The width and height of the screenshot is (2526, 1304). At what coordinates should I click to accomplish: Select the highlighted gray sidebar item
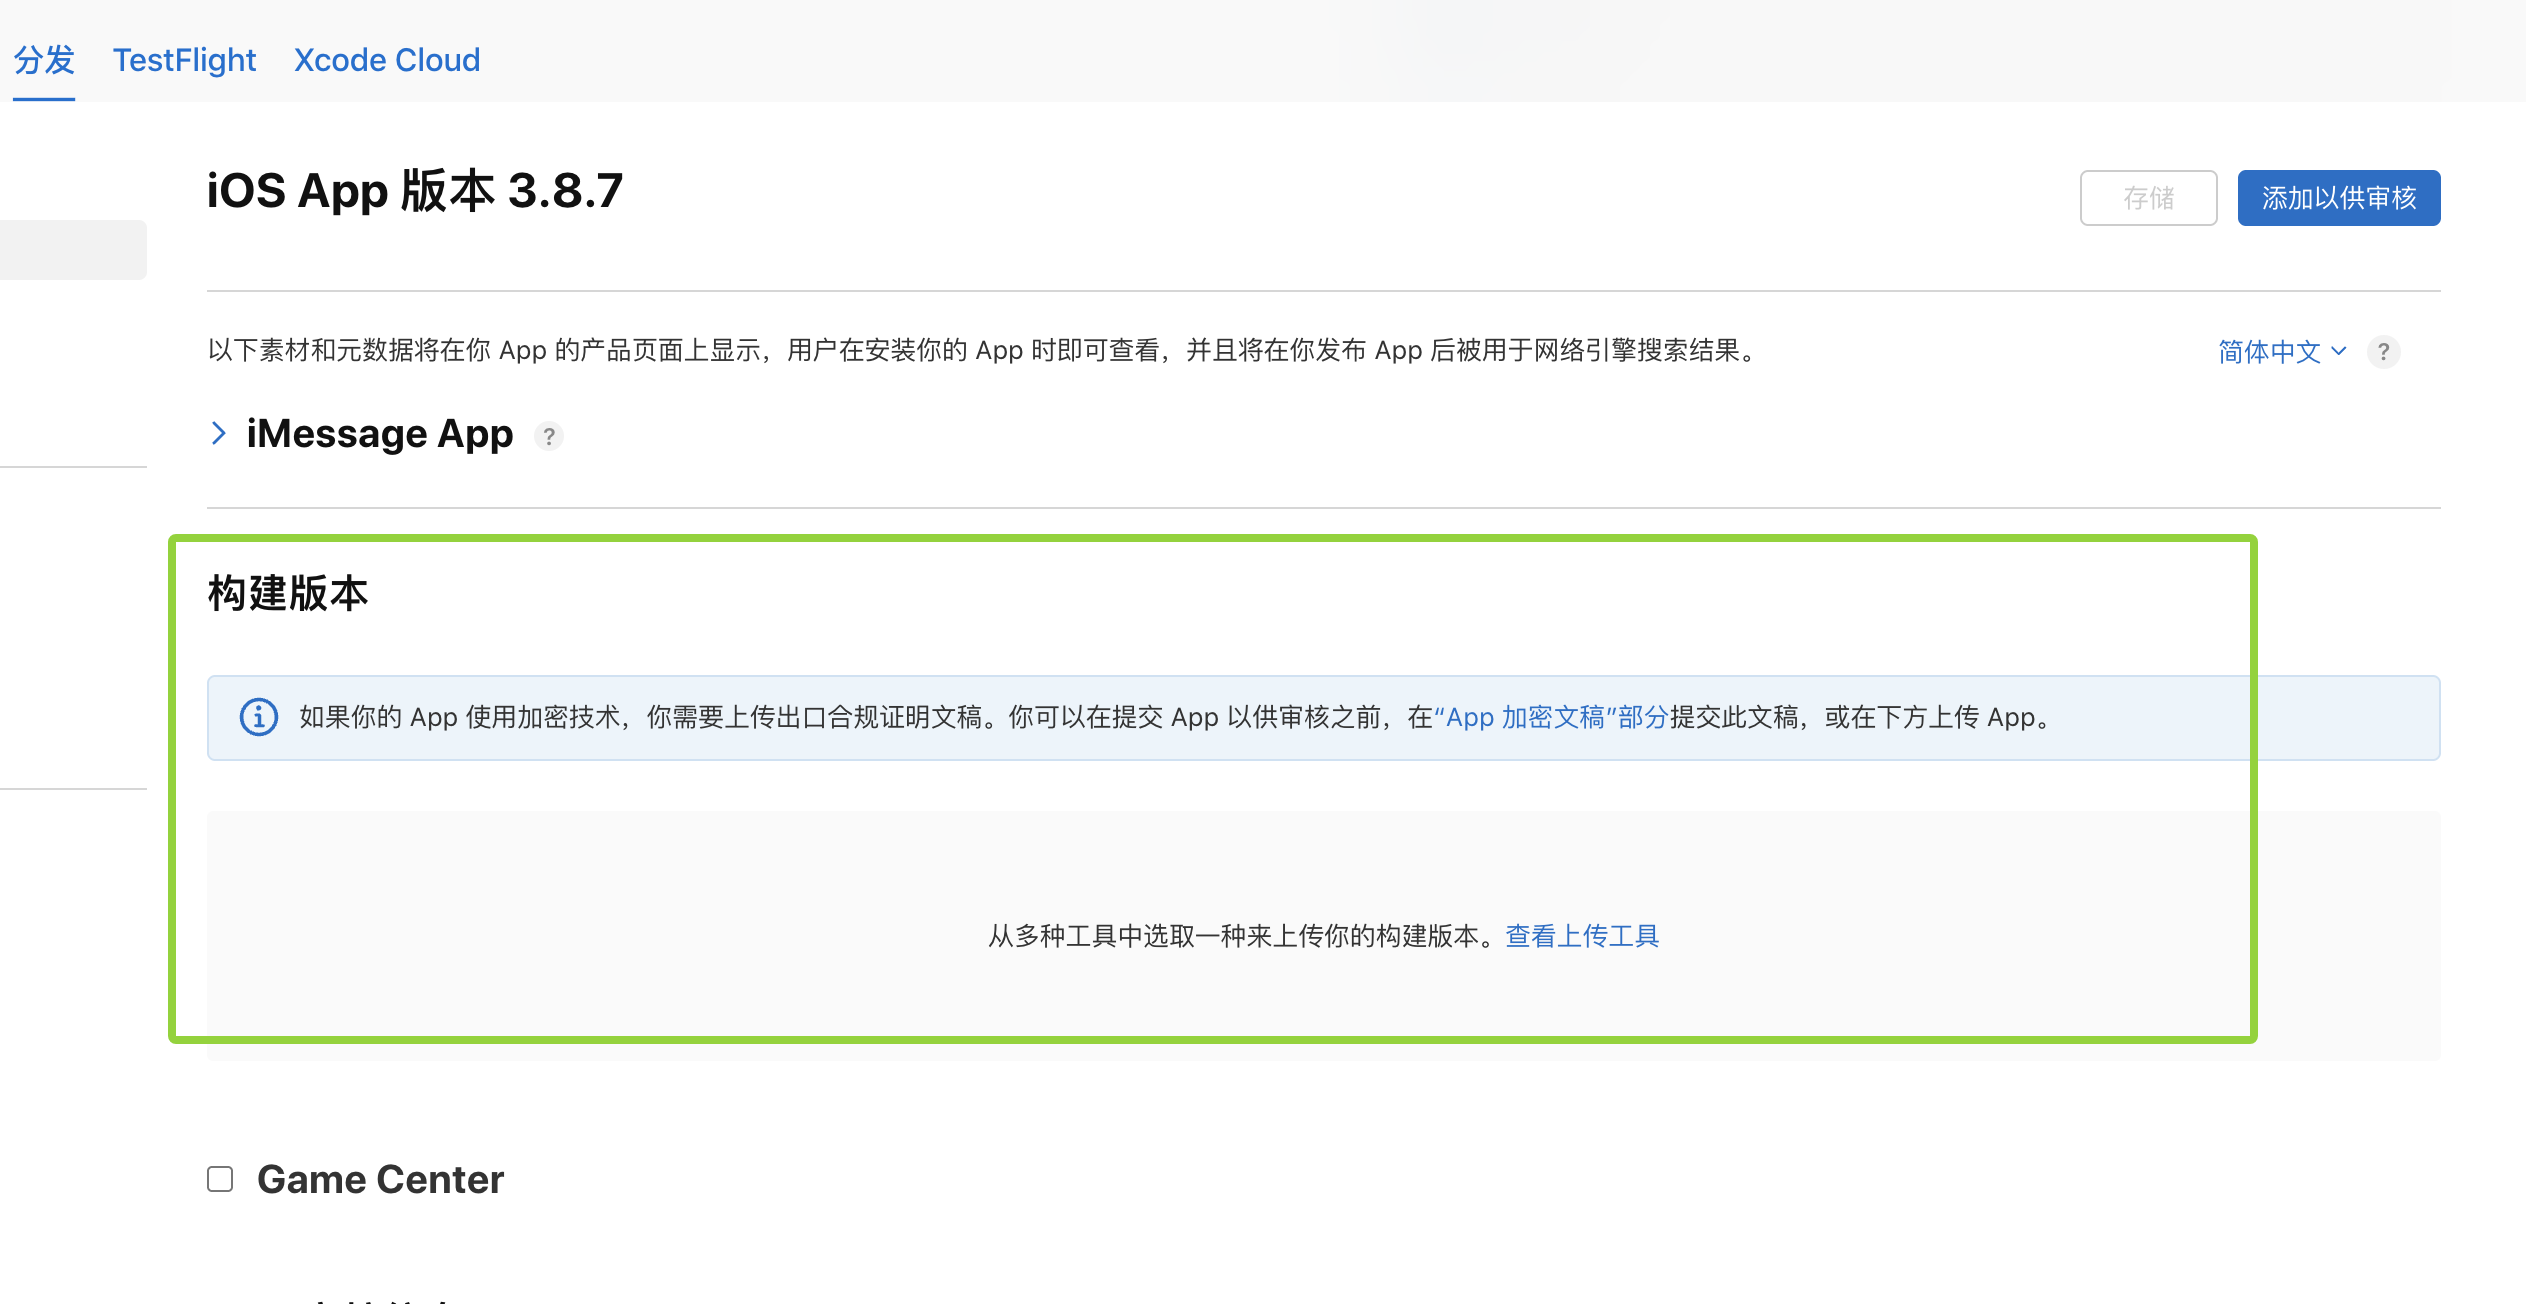pyautogui.click(x=73, y=250)
